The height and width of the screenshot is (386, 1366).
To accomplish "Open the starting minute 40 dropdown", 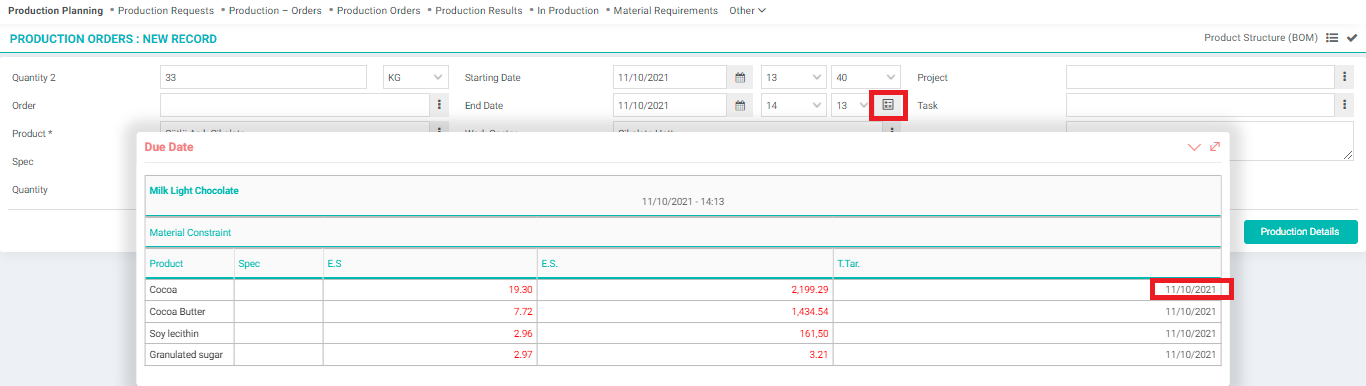I will (x=867, y=77).
